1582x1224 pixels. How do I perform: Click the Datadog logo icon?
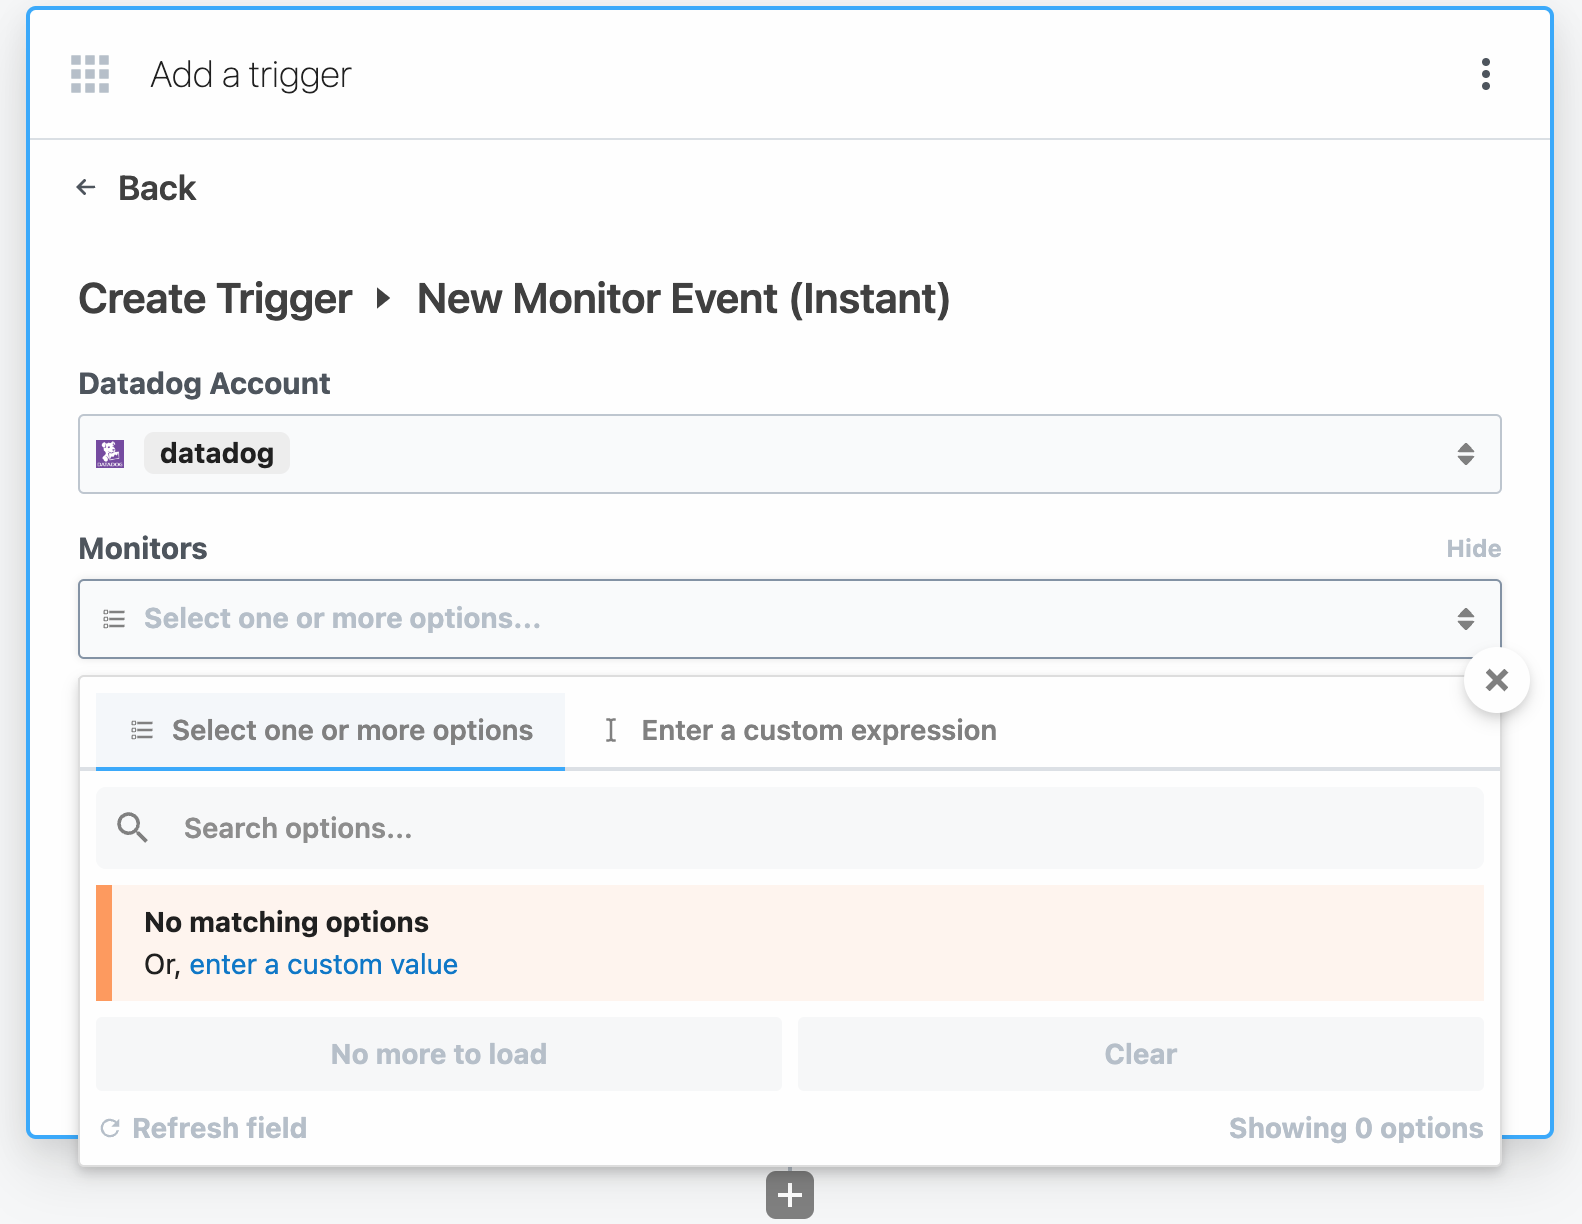coord(110,454)
